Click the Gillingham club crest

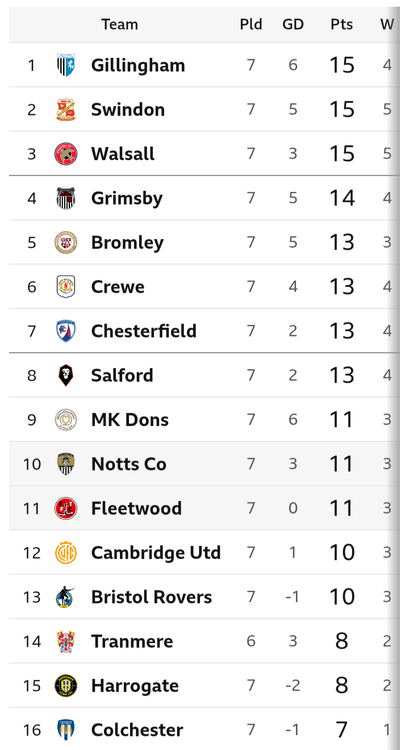pos(66,65)
